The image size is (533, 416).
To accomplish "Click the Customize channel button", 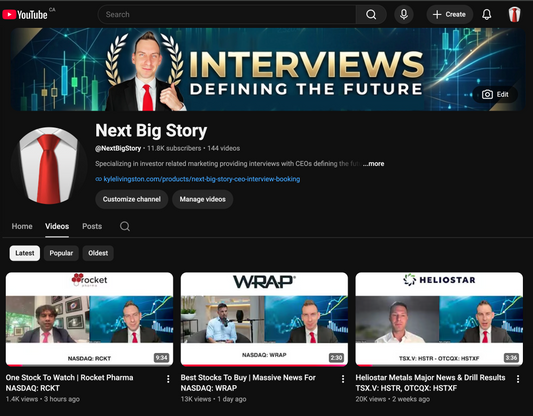I will [x=132, y=199].
